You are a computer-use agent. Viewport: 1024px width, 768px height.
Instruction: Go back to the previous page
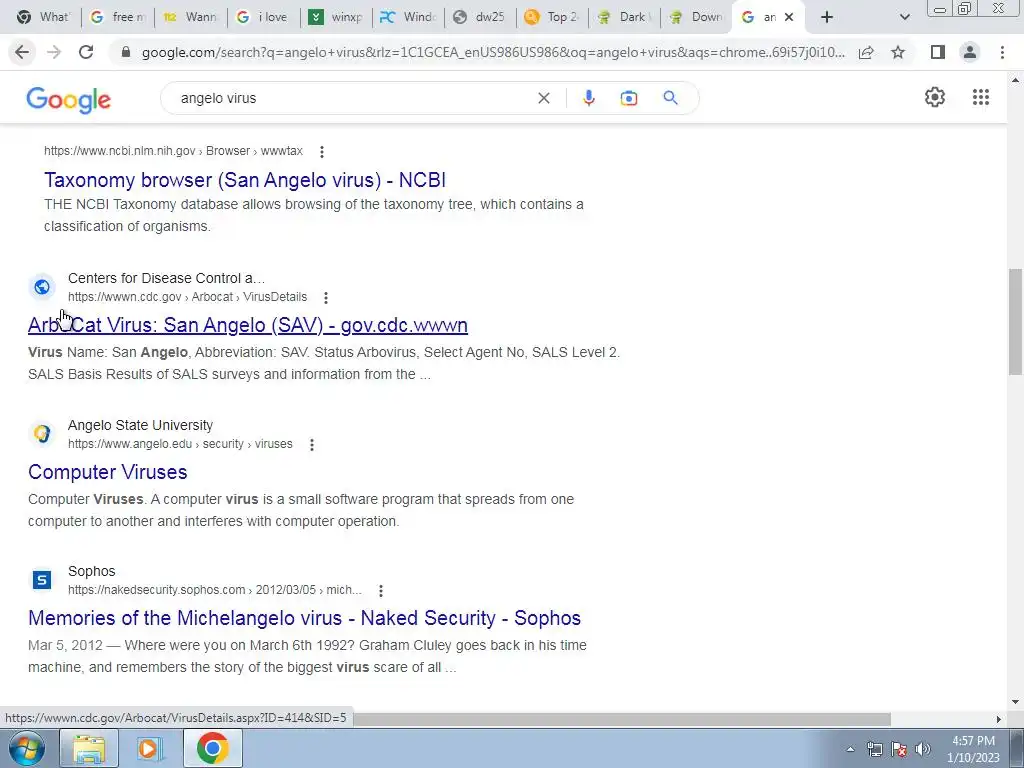(22, 52)
